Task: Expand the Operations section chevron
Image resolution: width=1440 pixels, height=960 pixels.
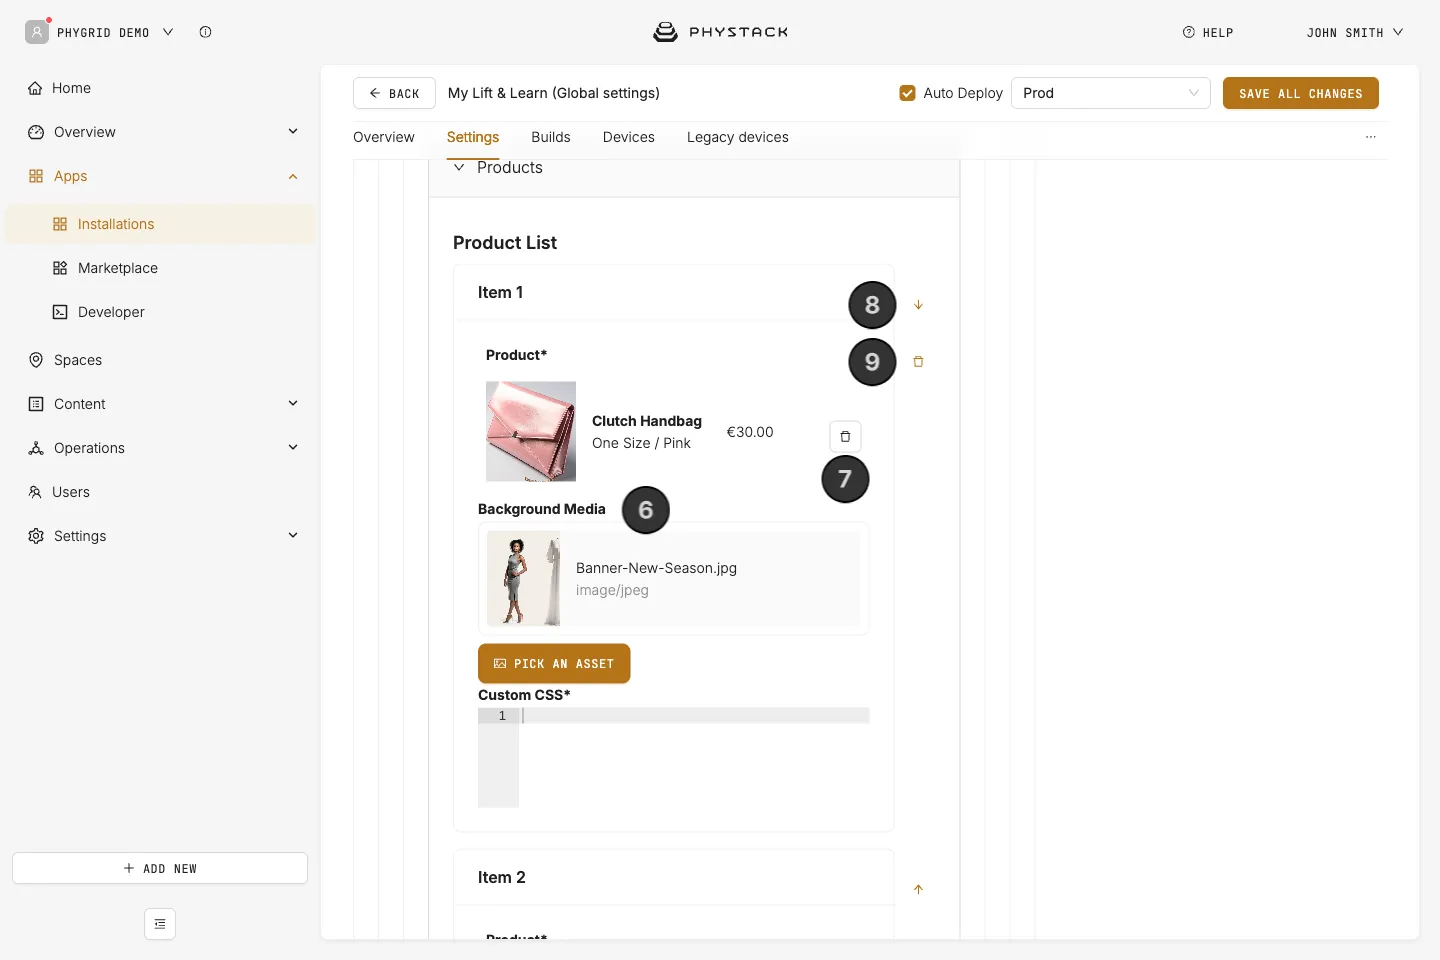Action: [x=293, y=448]
